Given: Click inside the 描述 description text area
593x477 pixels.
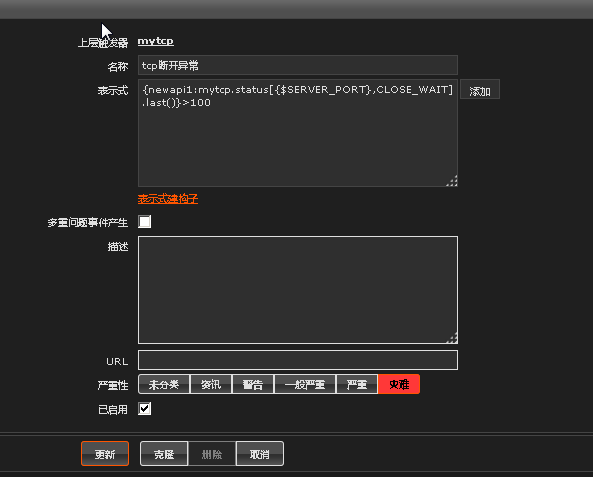Looking at the screenshot, I should coord(298,290).
